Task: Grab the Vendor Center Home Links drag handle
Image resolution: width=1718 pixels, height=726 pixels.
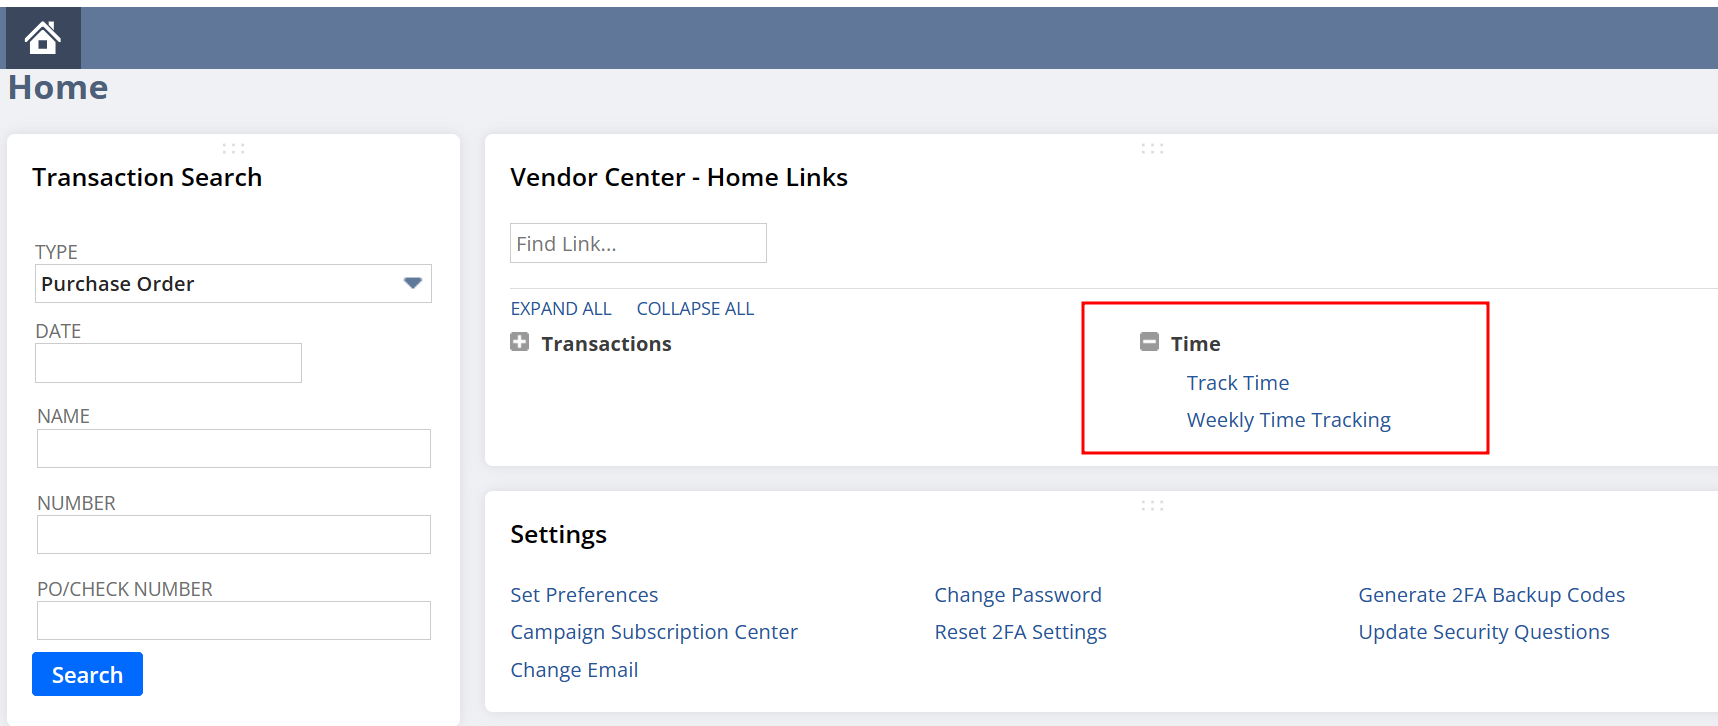Action: coord(1152,148)
